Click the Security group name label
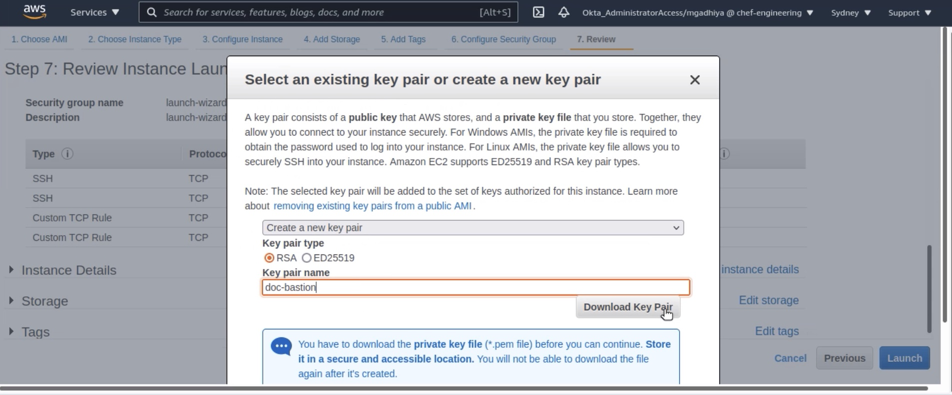 pos(74,103)
